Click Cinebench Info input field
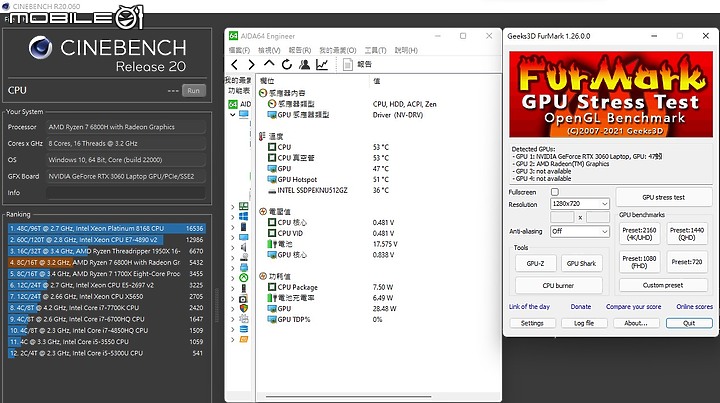Image resolution: width=720 pixels, height=403 pixels. pyautogui.click(x=125, y=193)
